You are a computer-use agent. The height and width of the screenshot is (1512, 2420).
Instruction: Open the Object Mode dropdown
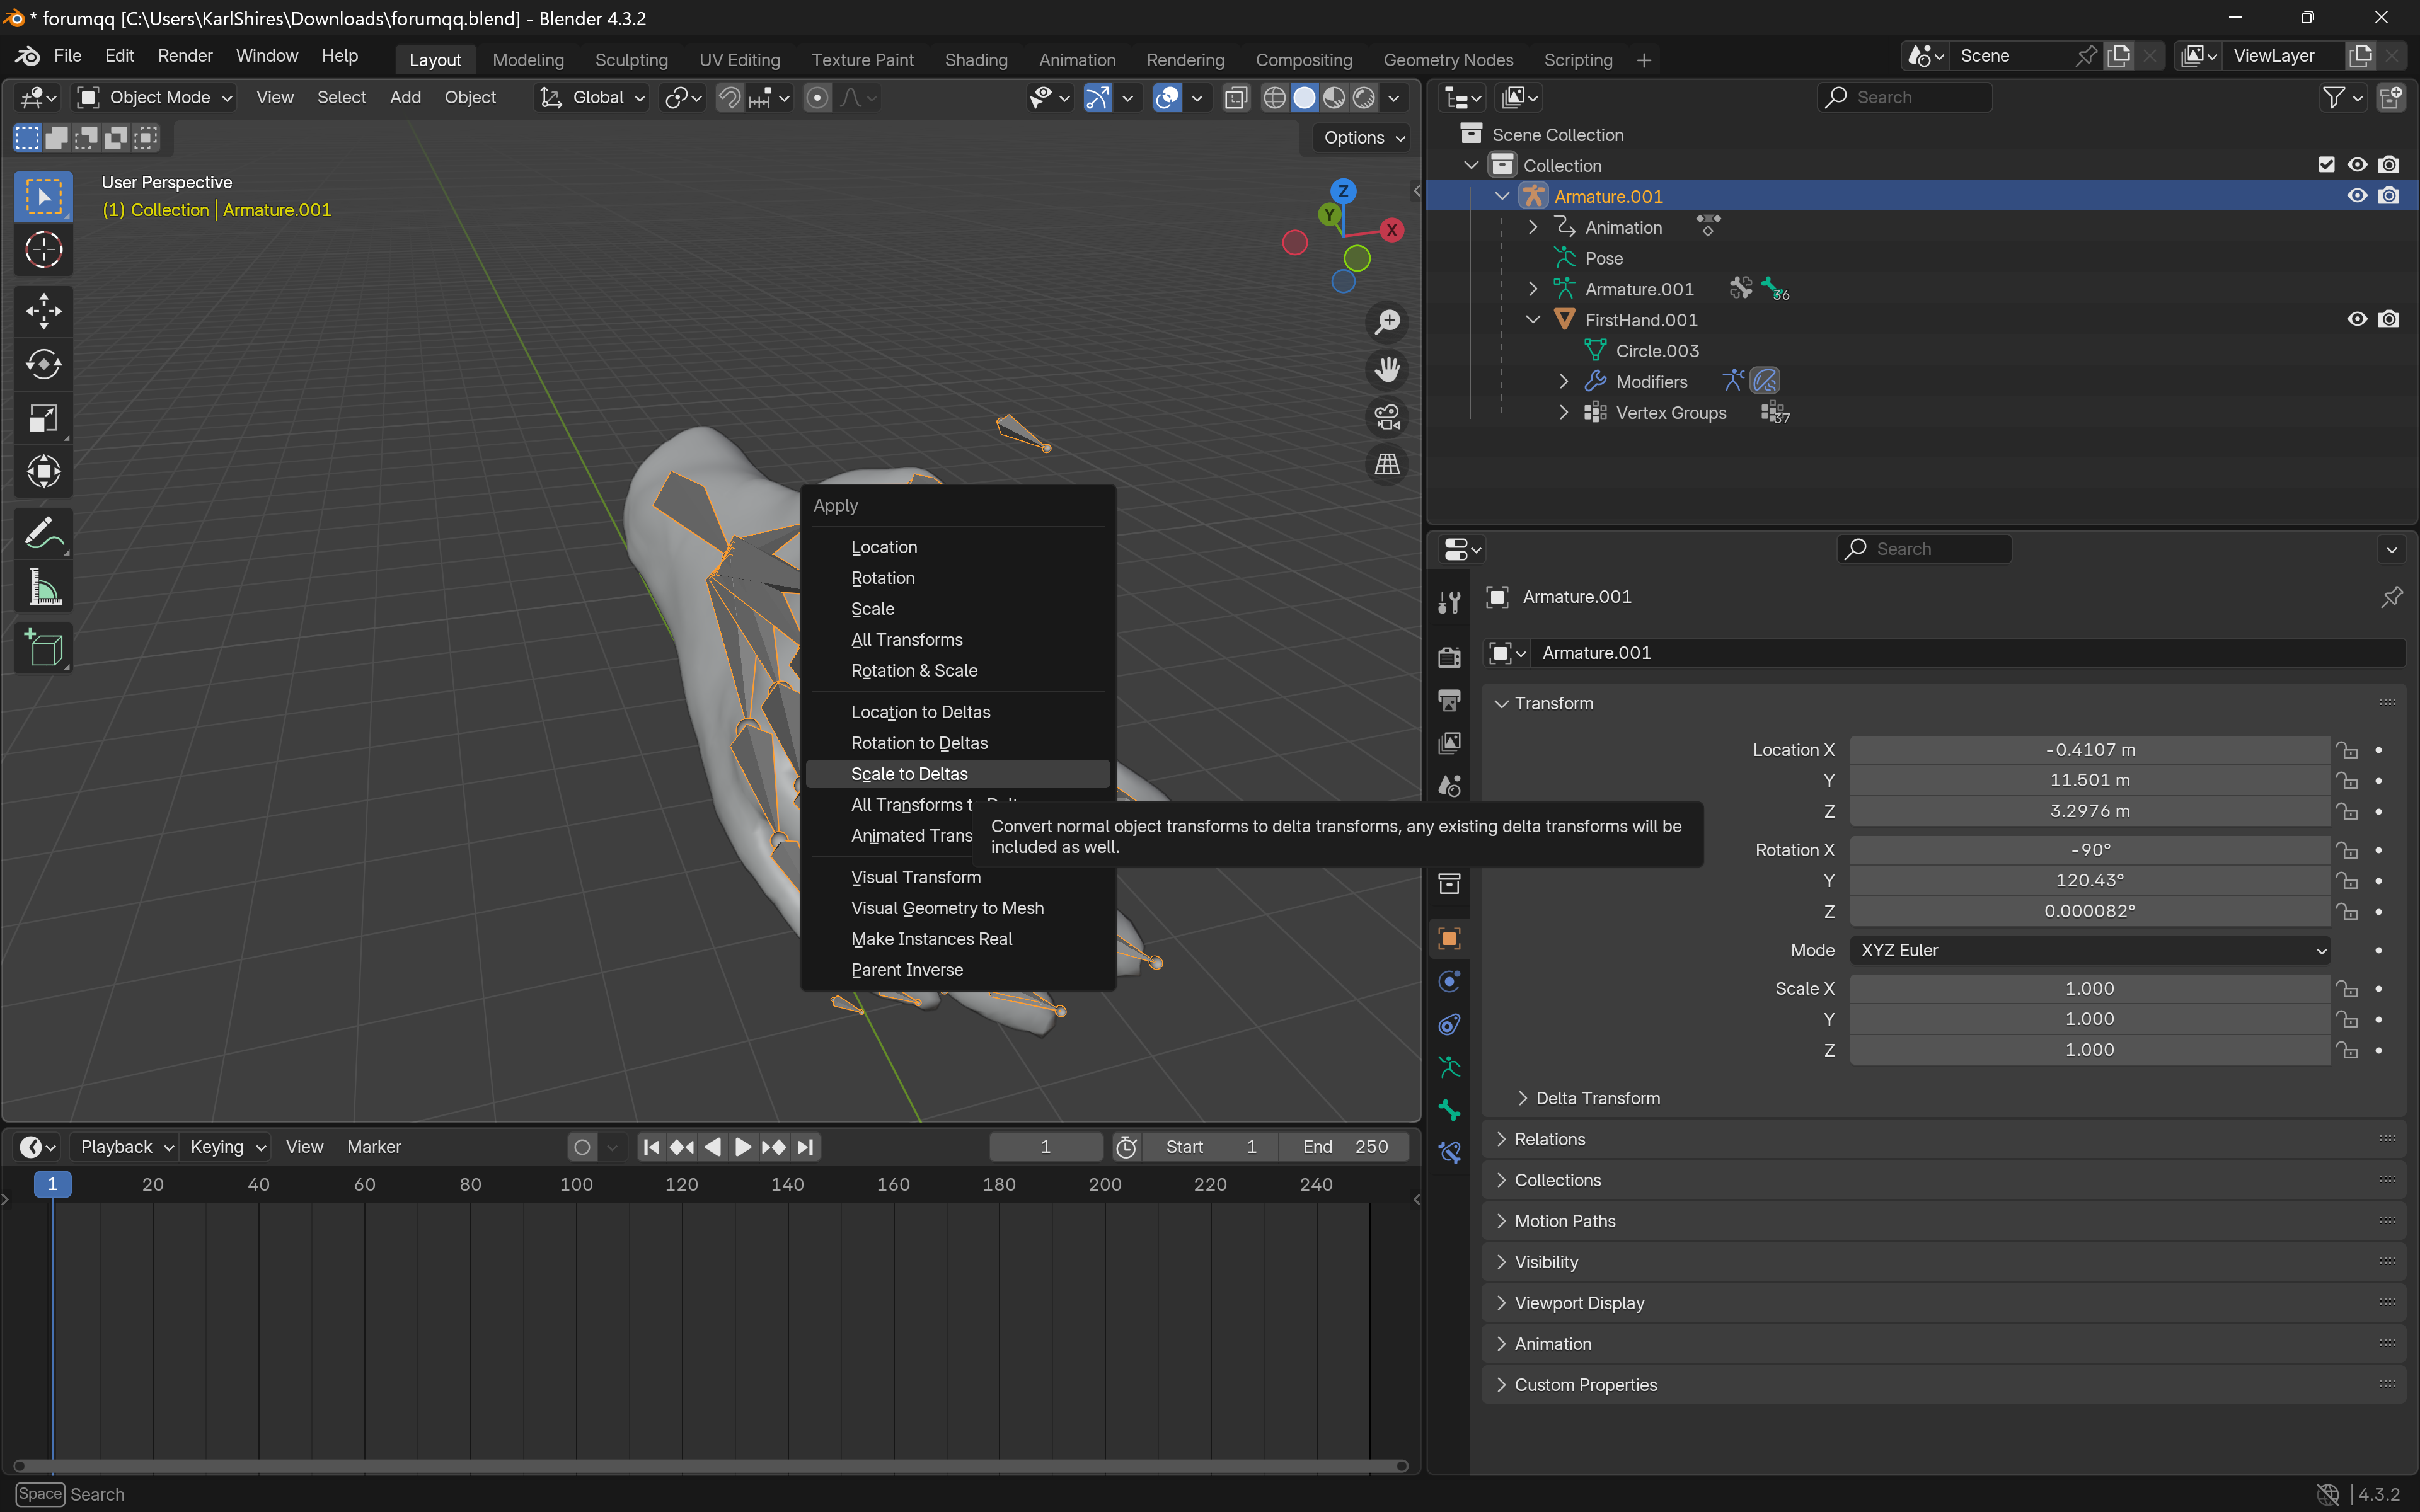click(x=156, y=98)
